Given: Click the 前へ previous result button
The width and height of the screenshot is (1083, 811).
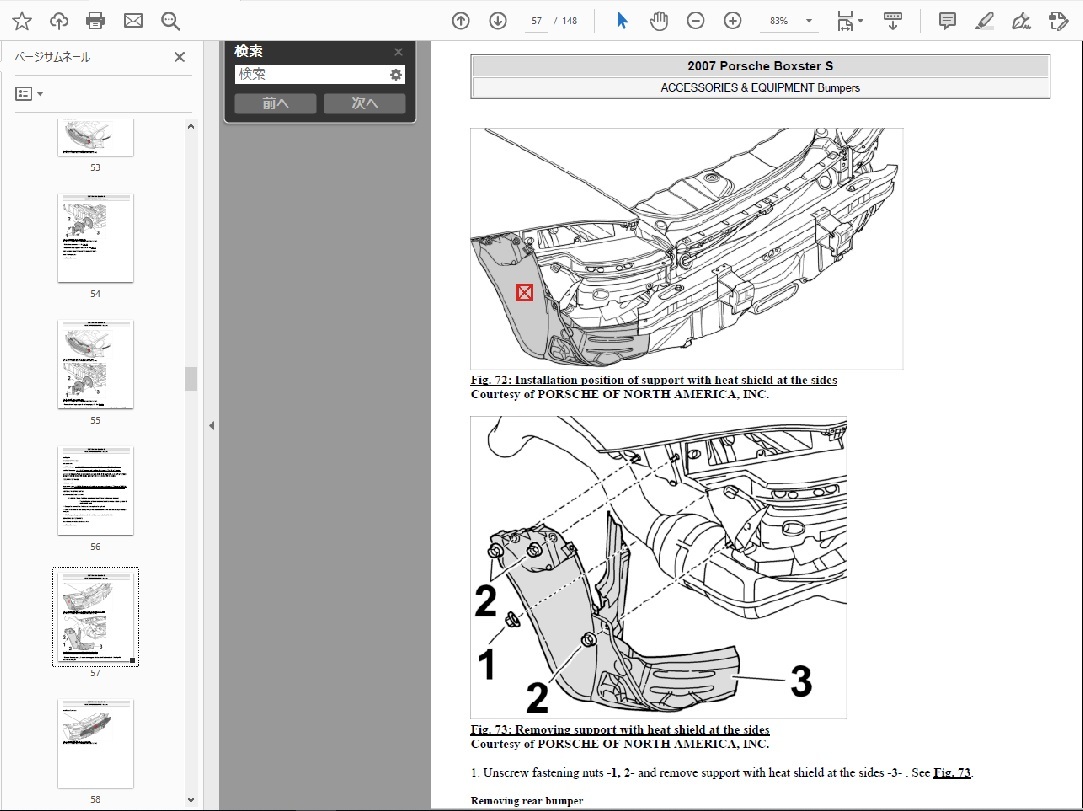Looking at the screenshot, I should (276, 103).
